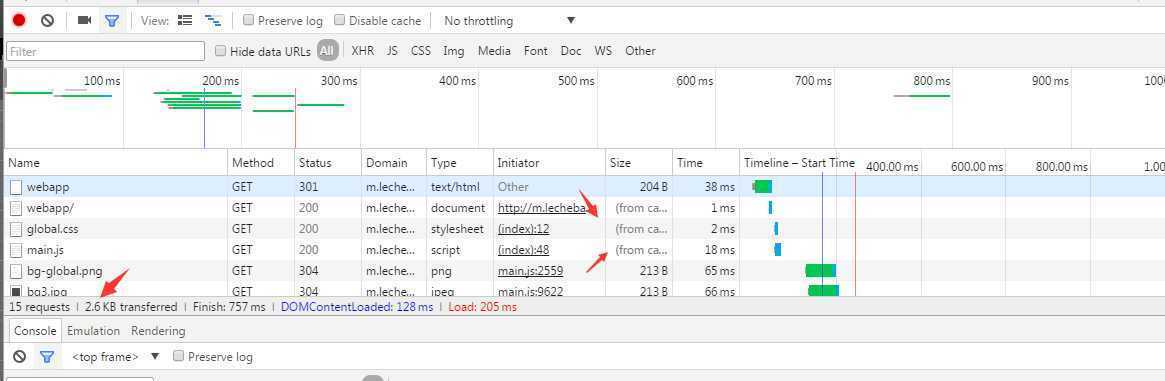Viewport: 1165px width, 381px height.
Task: Click file icon beside main.js row
Action: click(x=16, y=250)
